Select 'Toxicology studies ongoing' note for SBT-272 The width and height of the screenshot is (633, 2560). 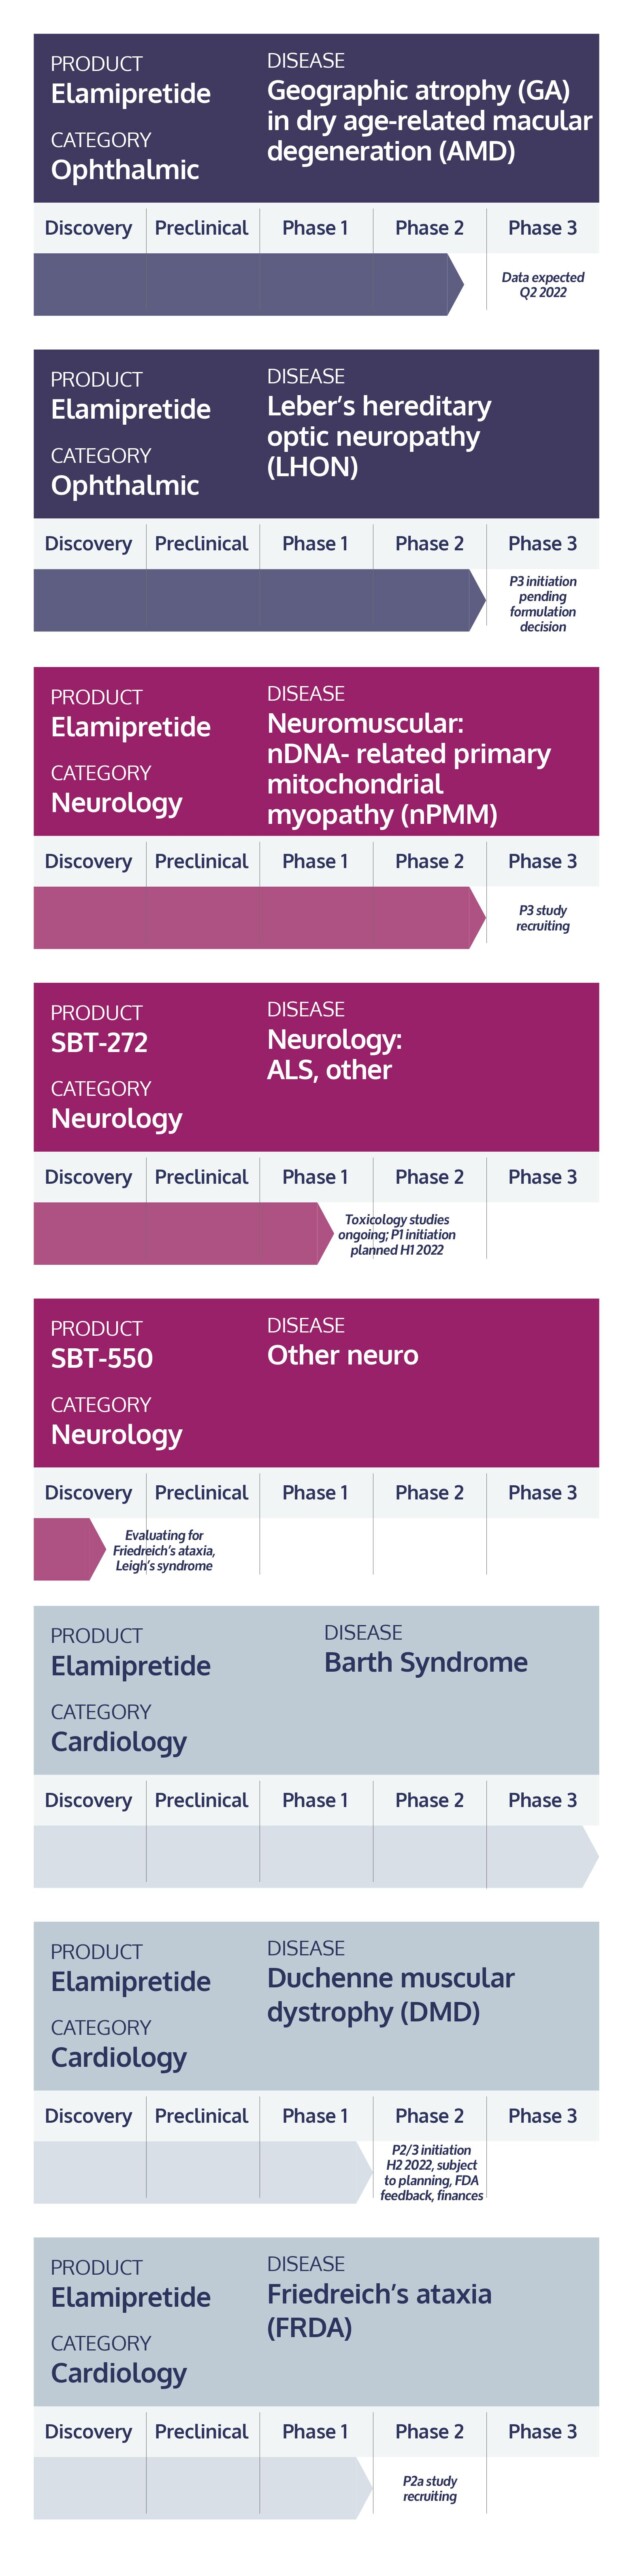[x=397, y=1235]
